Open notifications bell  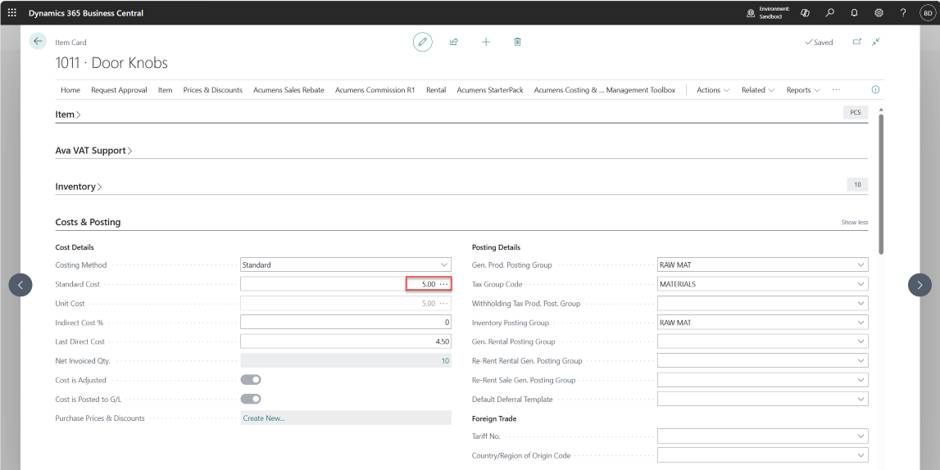[854, 13]
